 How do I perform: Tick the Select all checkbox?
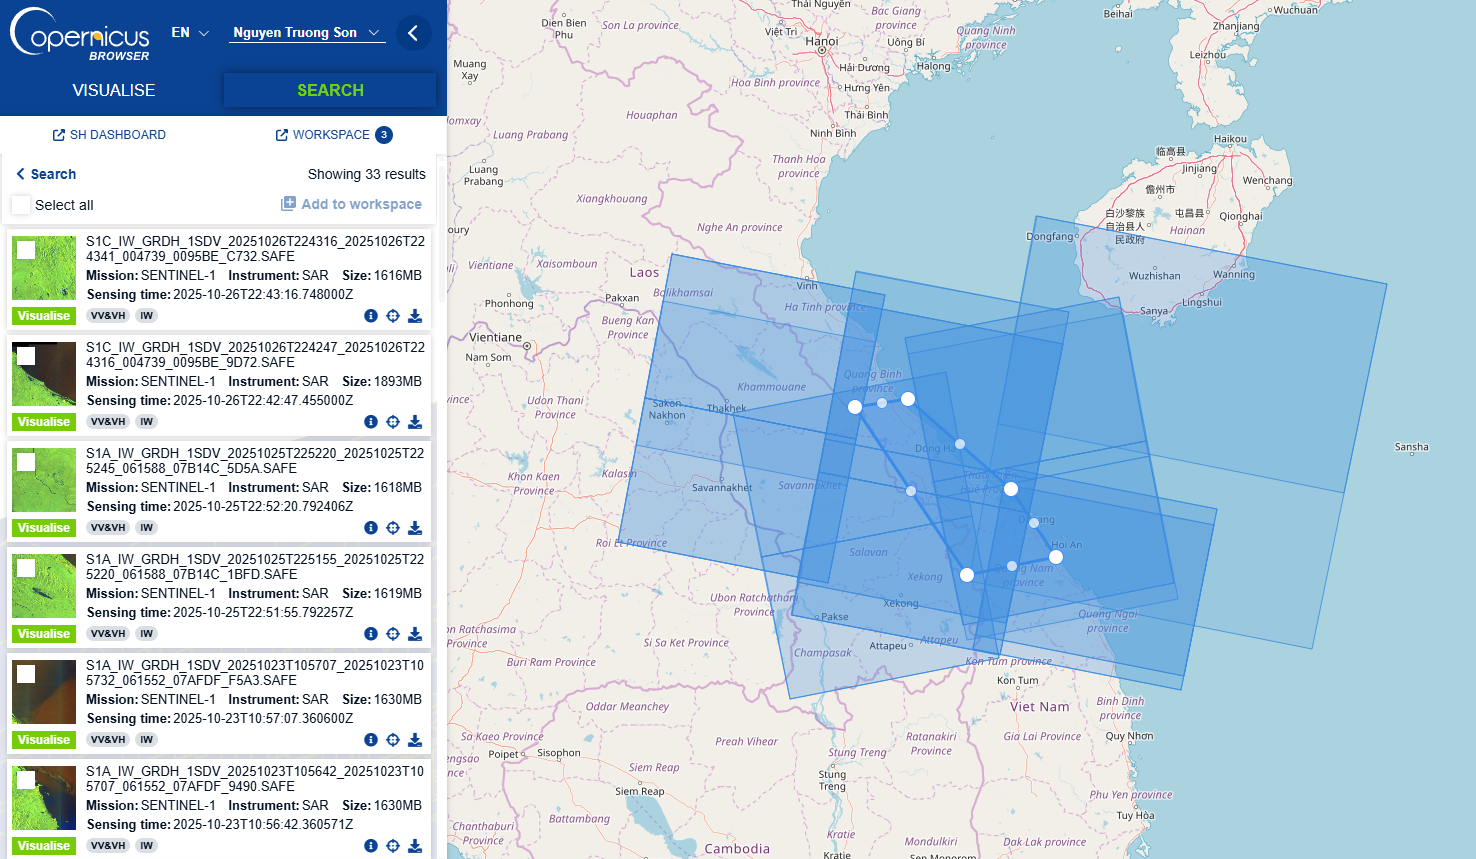coord(21,205)
